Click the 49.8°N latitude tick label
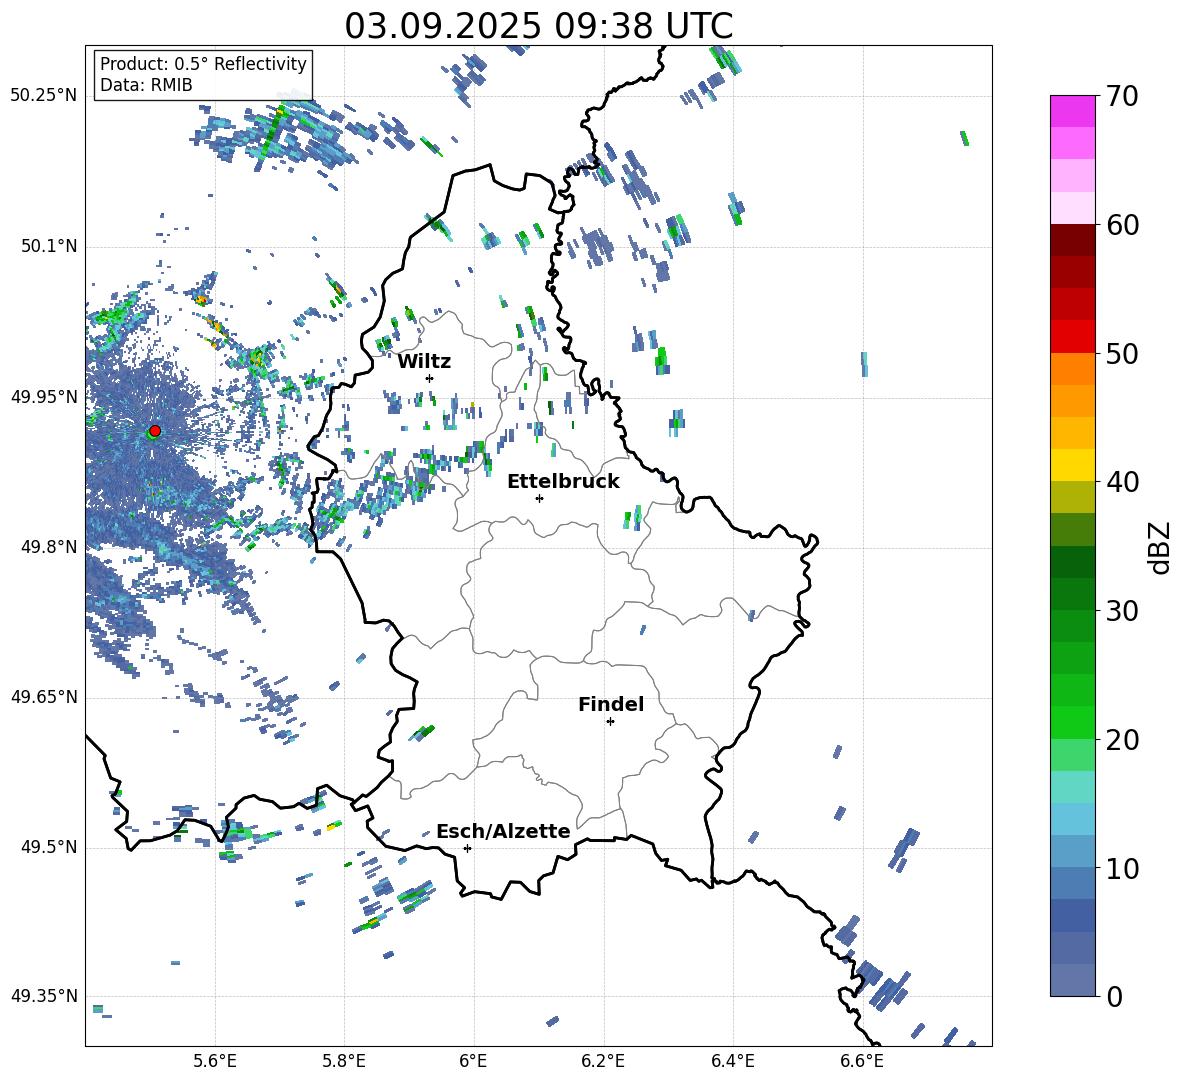The height and width of the screenshot is (1081, 1184). click(x=49, y=547)
